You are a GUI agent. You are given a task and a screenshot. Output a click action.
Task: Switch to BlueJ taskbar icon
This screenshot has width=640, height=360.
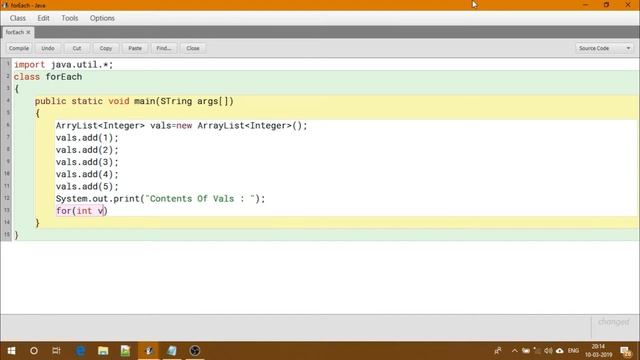[149, 351]
